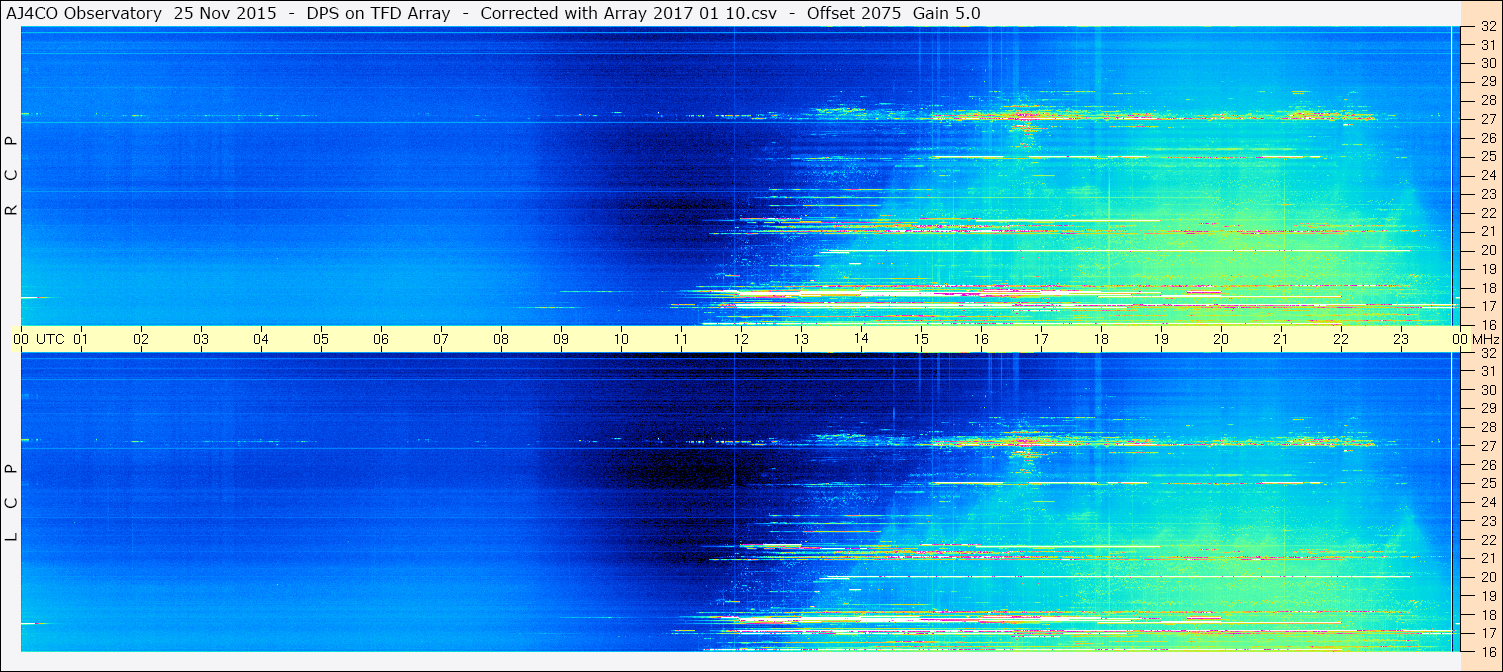This screenshot has height=672, width=1503.
Task: Select hour '22' on the time axis
Action: click(x=1341, y=339)
